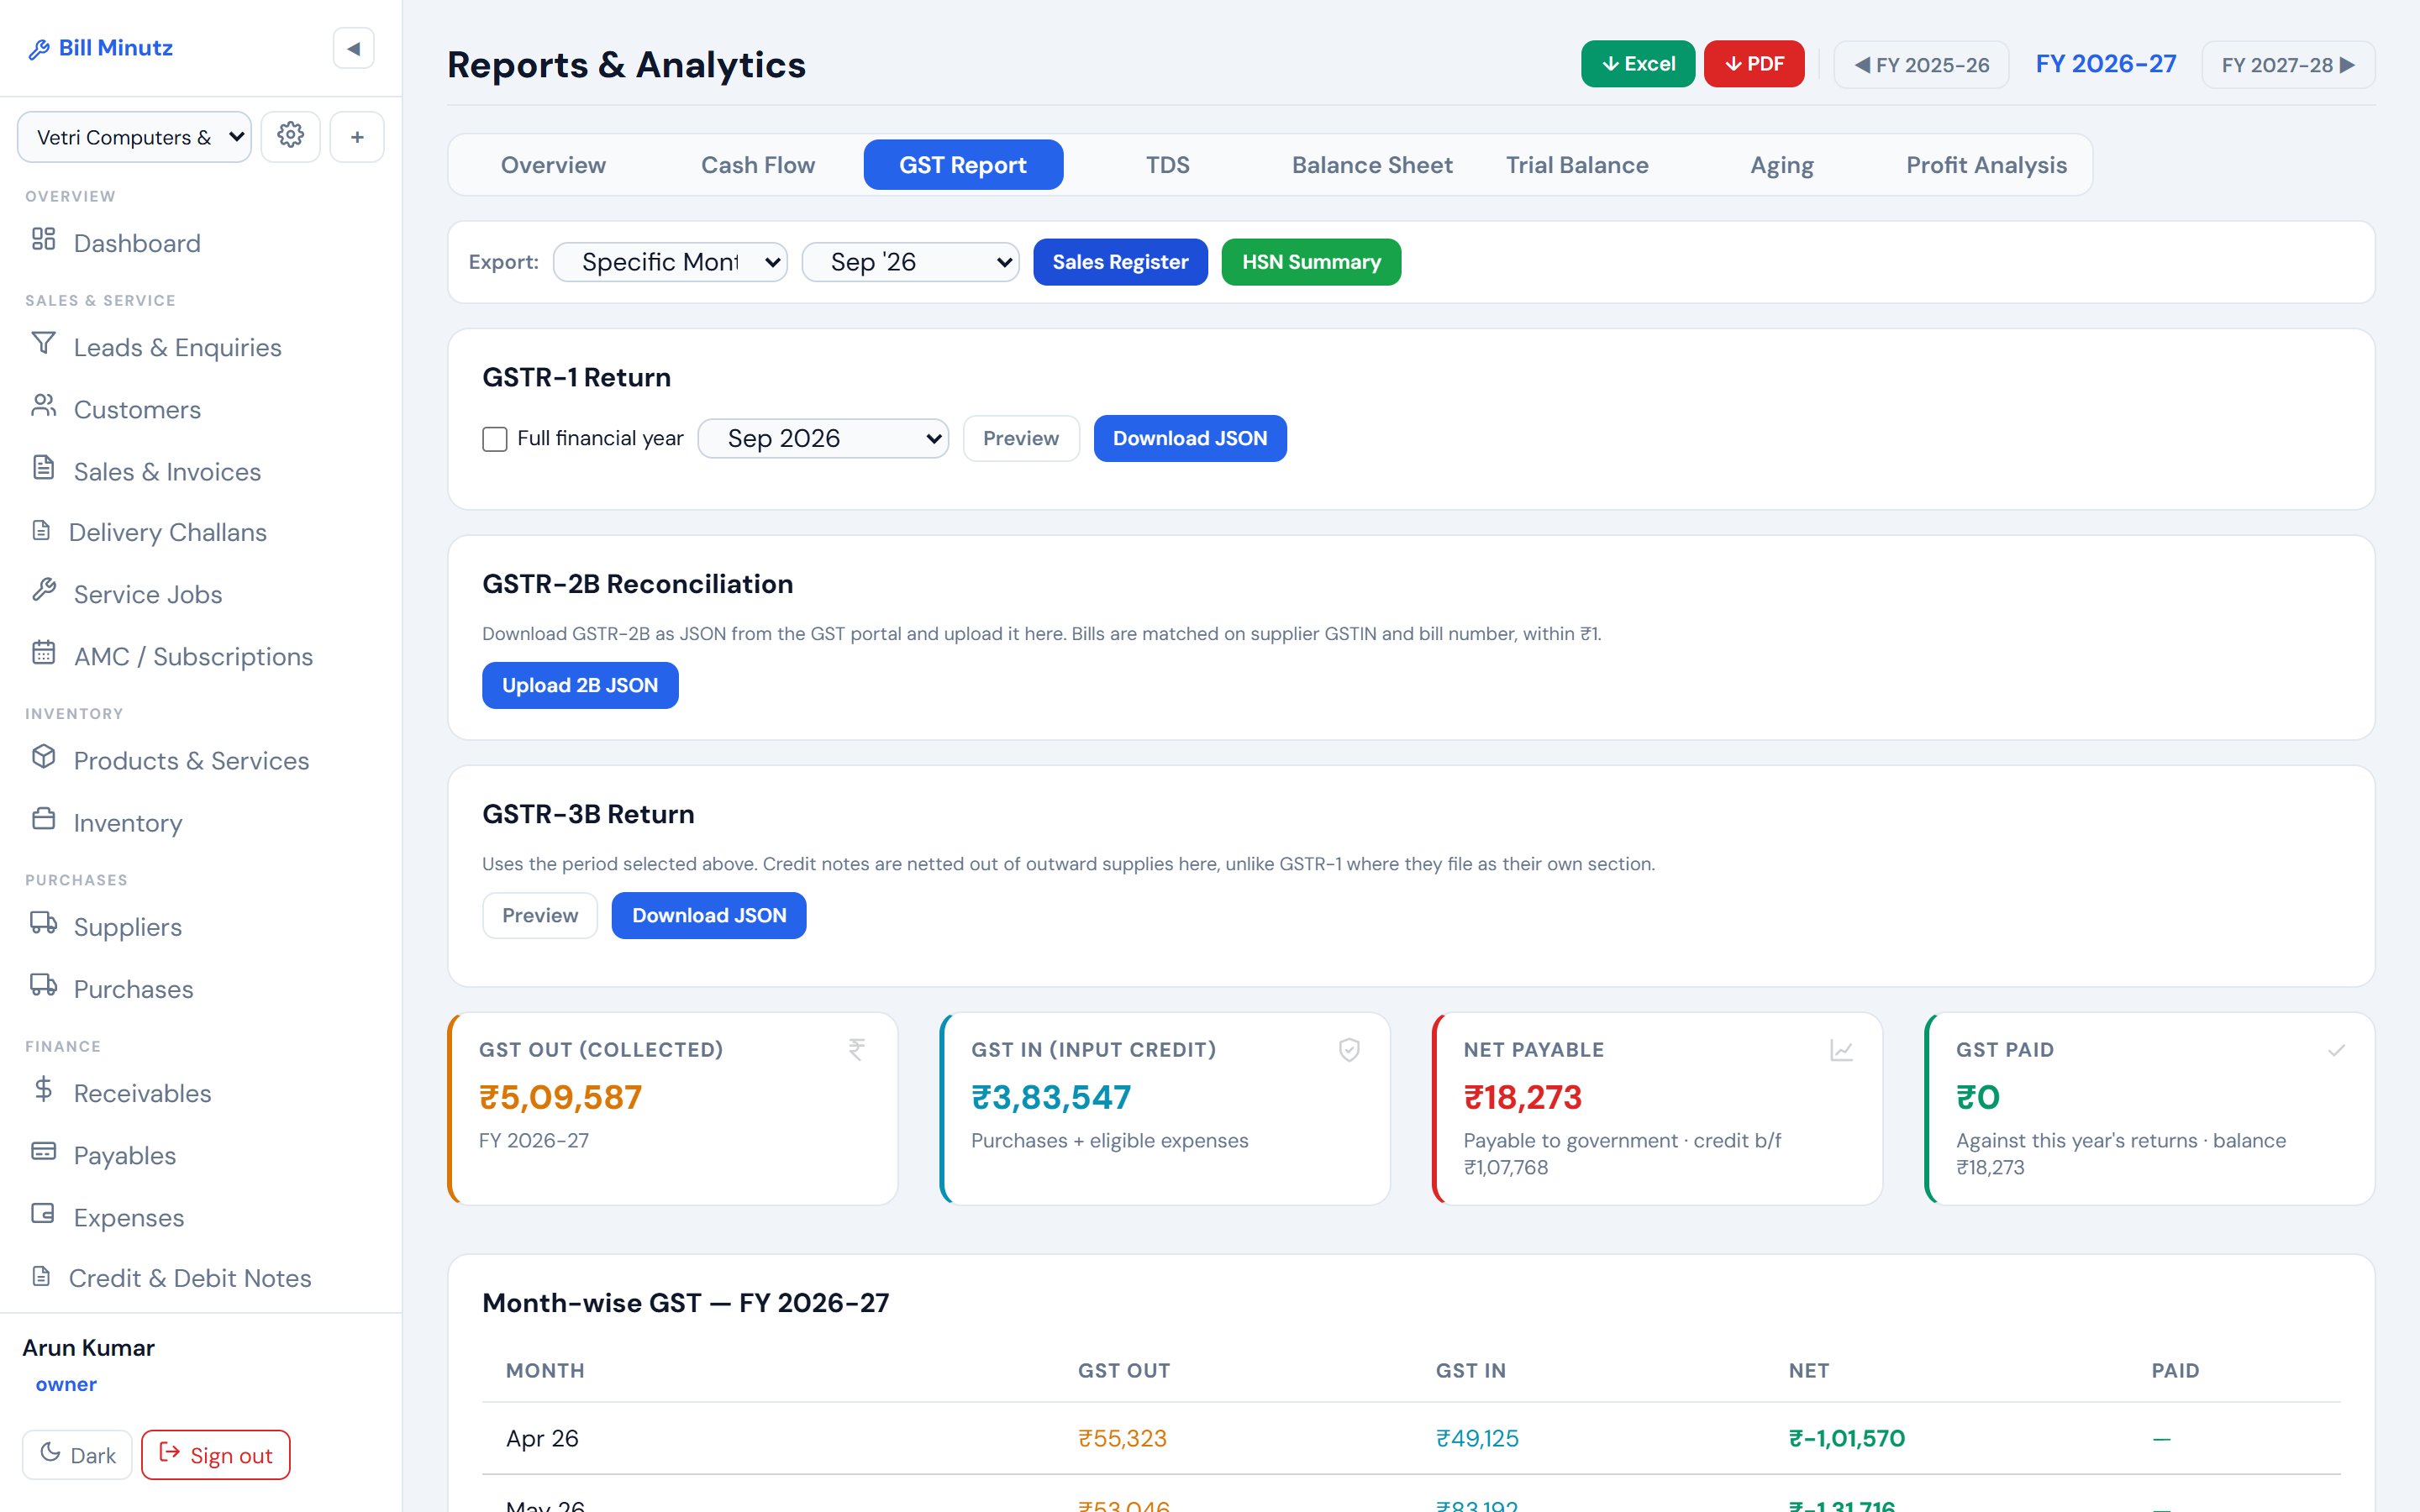Image resolution: width=2420 pixels, height=1512 pixels.
Task: Click the Apr 26 month row
Action: pyautogui.click(x=1411, y=1438)
